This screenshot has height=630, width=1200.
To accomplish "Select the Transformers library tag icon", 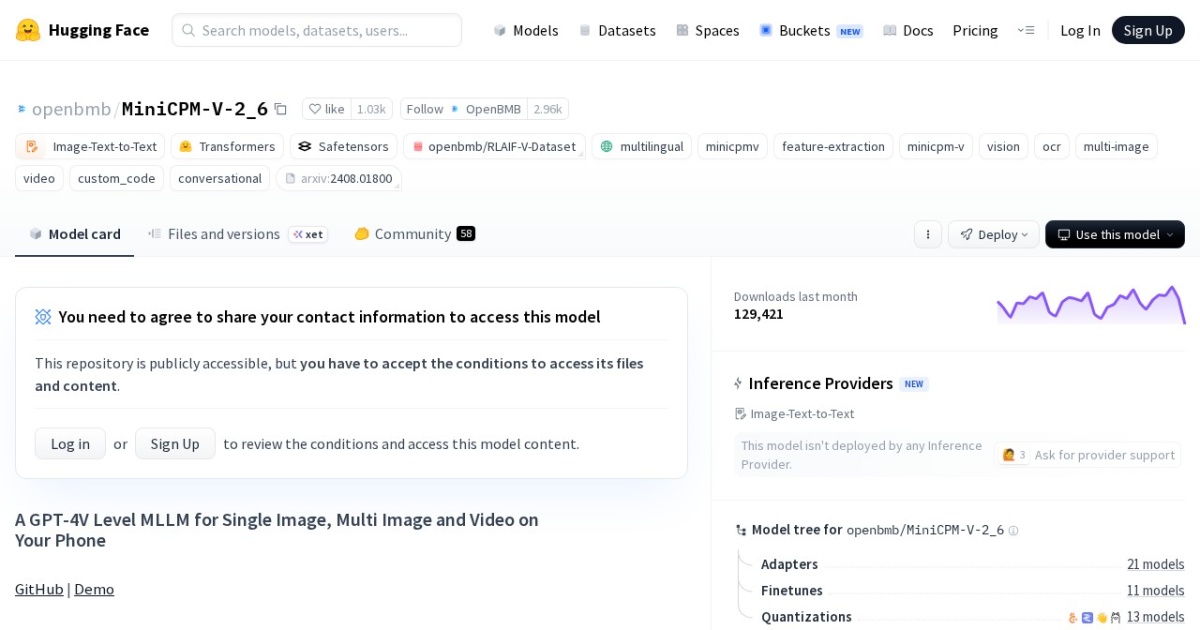I will click(x=185, y=146).
